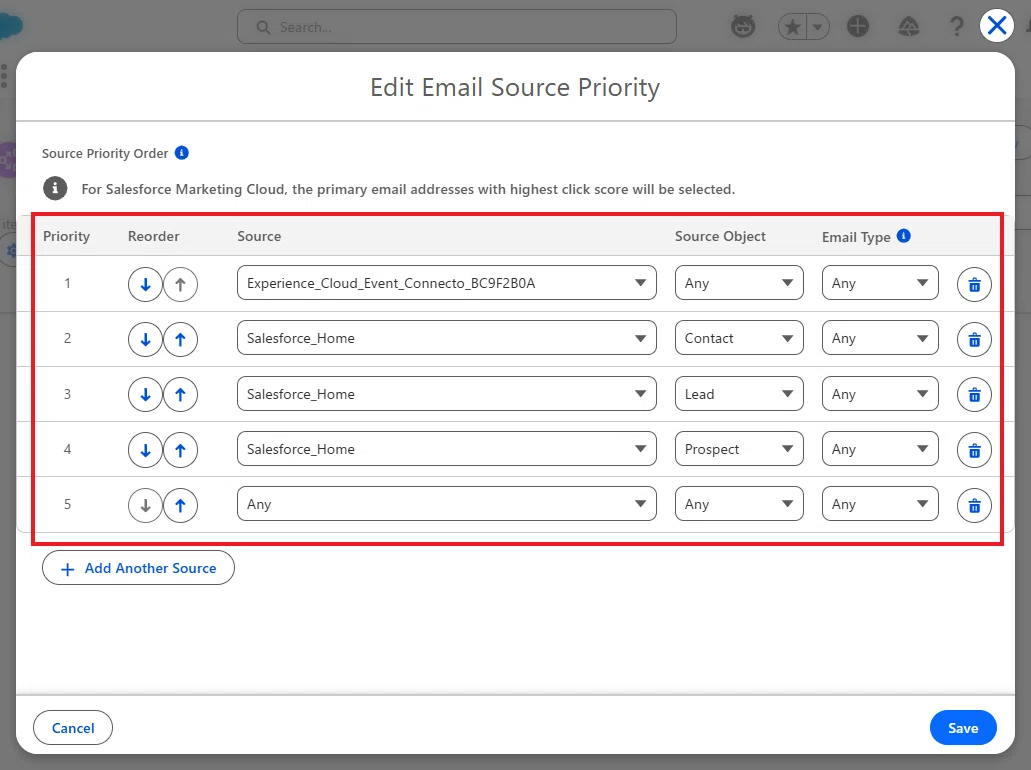Click move-down arrow for priority 5 row
The width and height of the screenshot is (1031, 770).
145,505
